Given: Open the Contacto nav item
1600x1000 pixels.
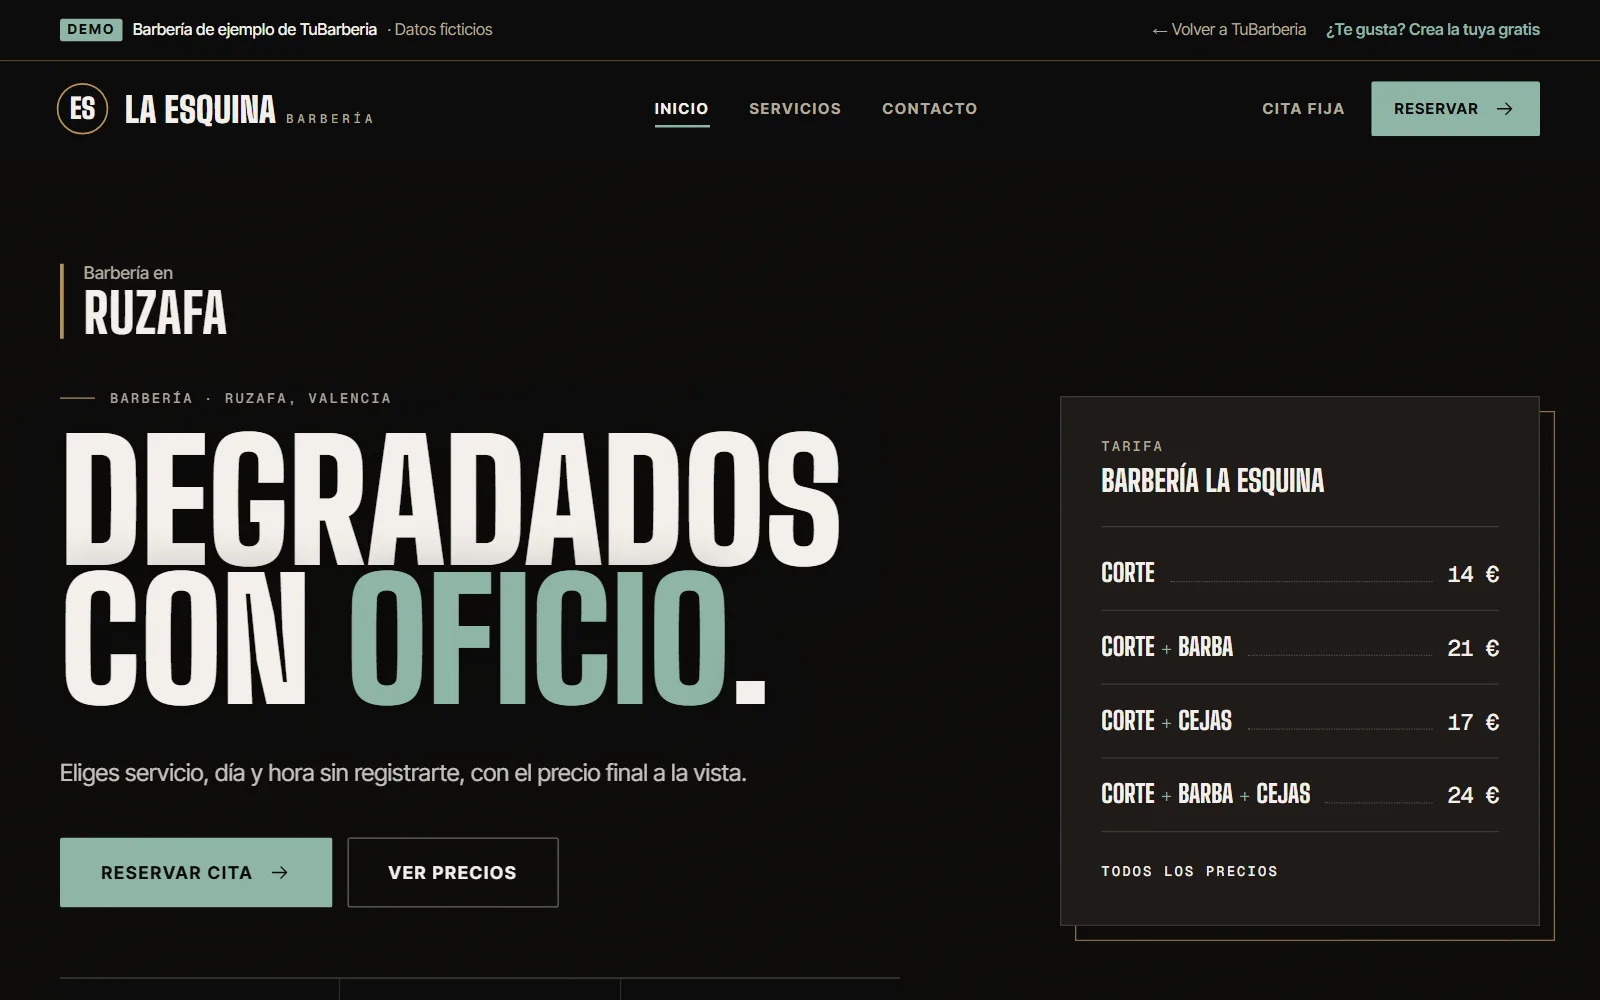Looking at the screenshot, I should [929, 108].
